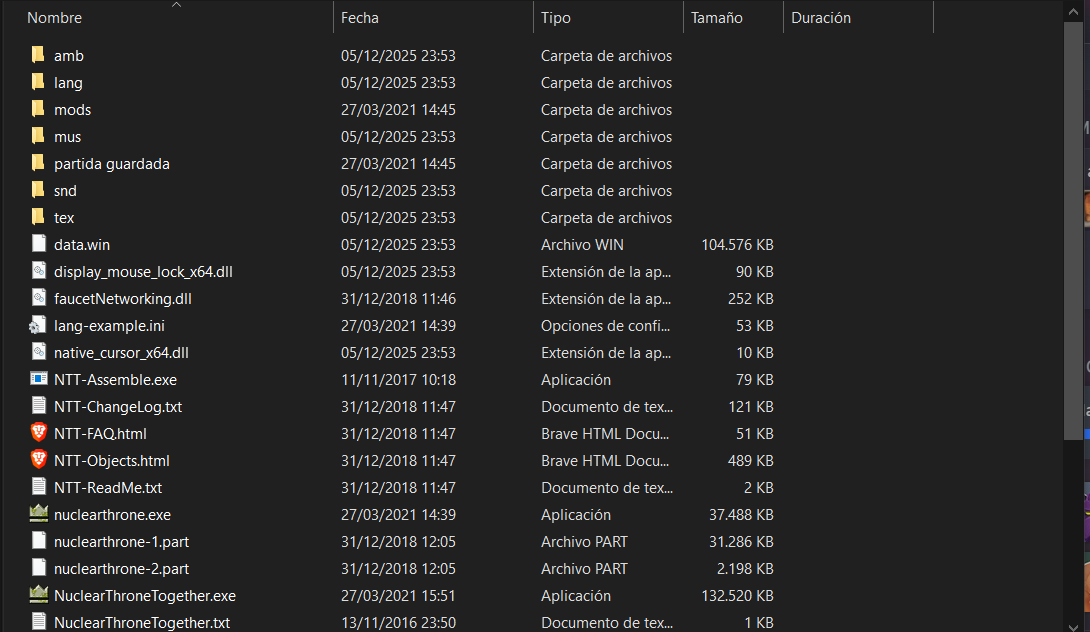Viewport: 1090px width, 632px height.
Task: Click the Duración column header
Action: pos(821,18)
